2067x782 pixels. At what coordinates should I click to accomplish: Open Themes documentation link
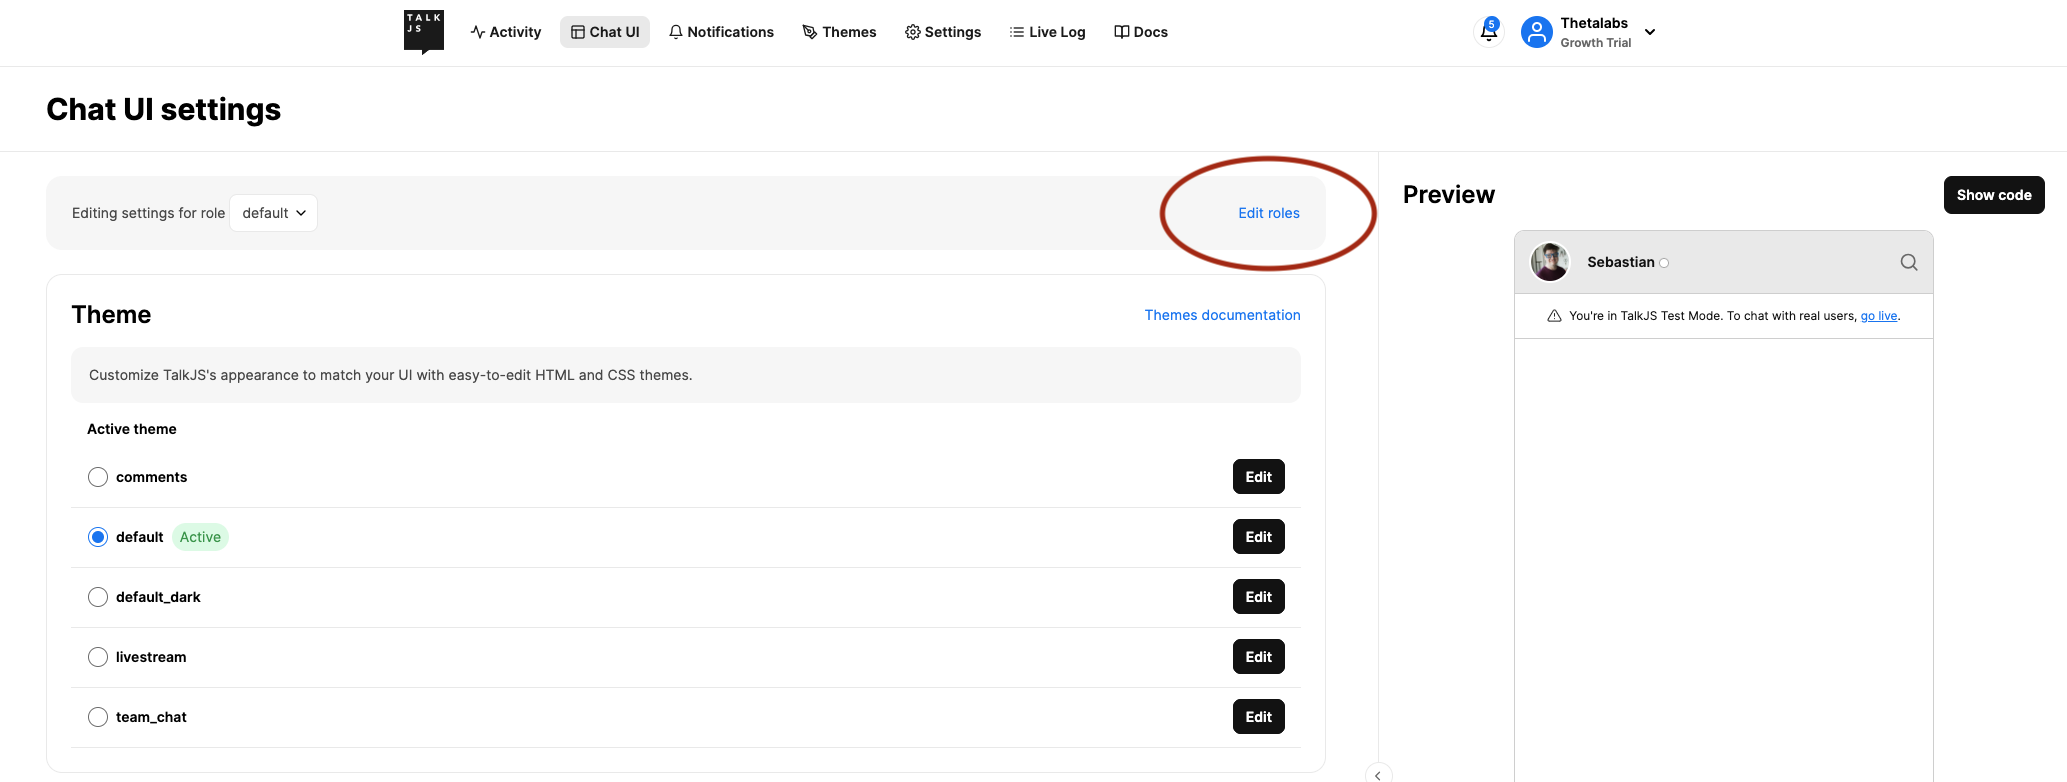pos(1222,315)
